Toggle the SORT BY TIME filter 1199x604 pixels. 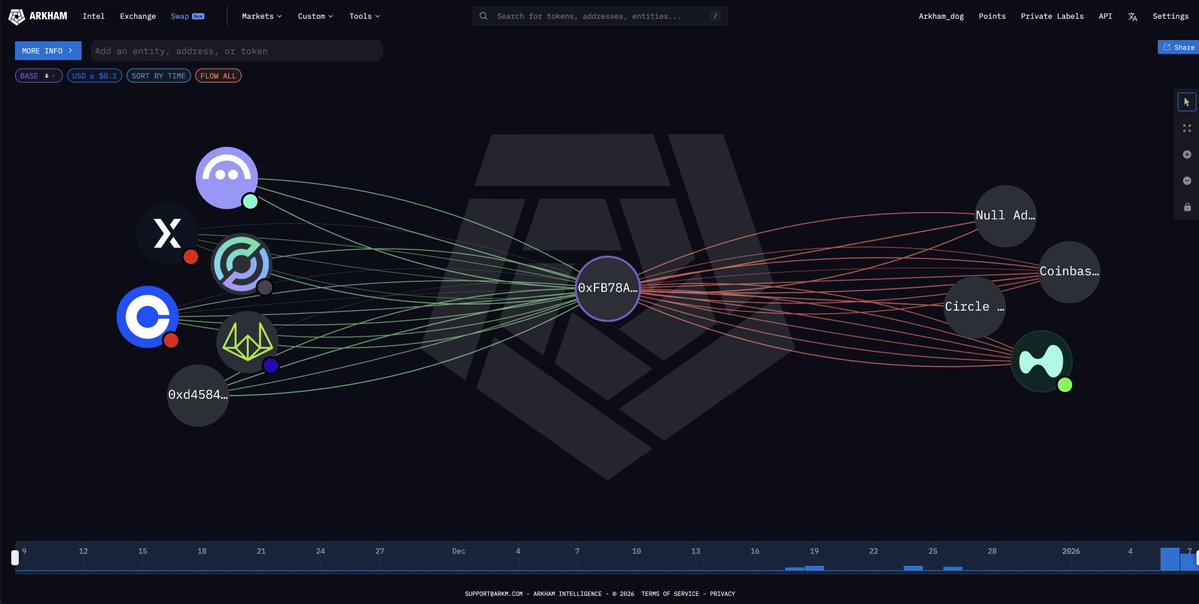point(158,76)
